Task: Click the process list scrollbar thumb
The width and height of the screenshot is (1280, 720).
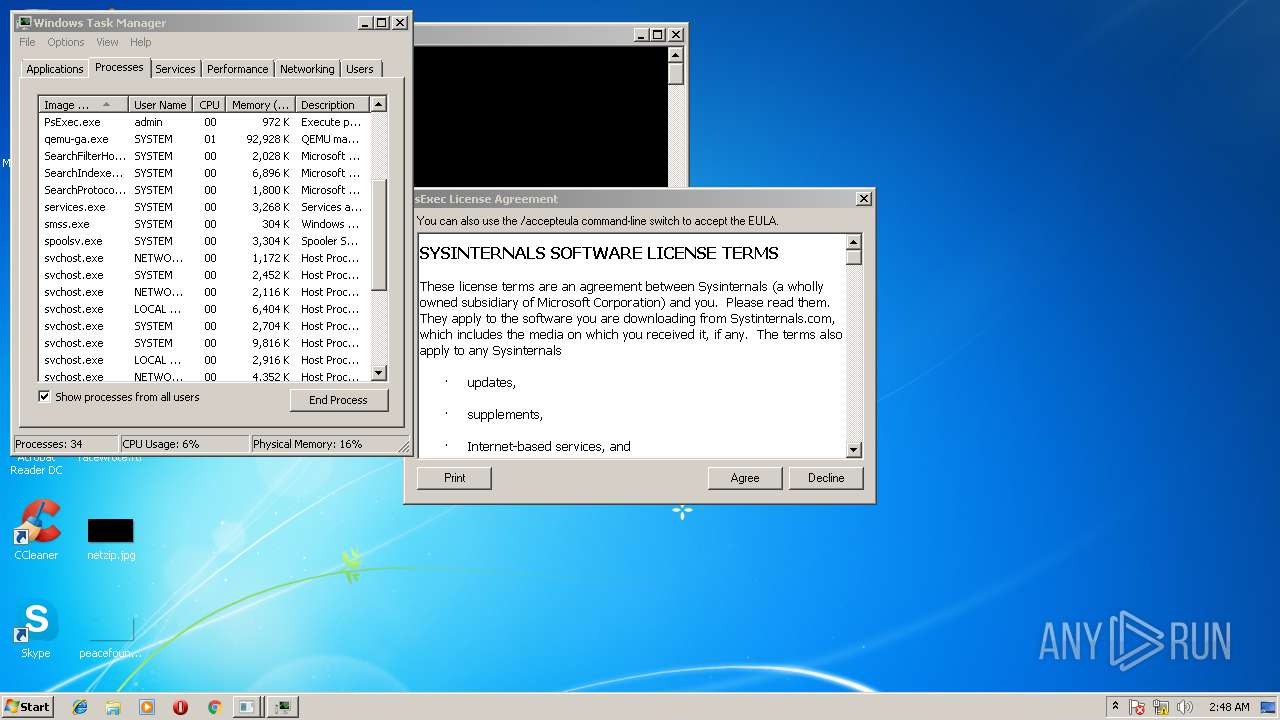Action: tap(378, 236)
